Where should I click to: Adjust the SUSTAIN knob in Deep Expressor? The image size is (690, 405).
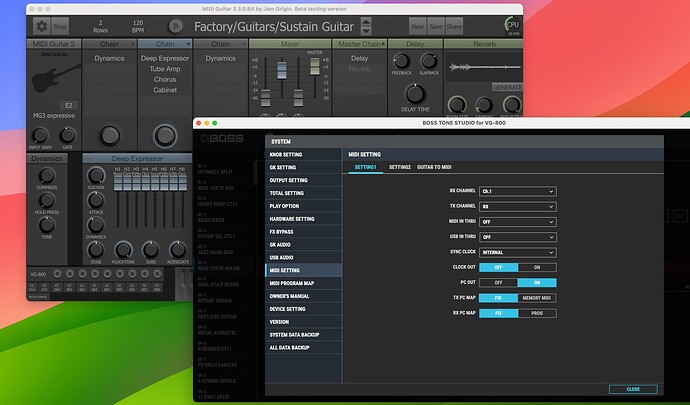(x=96, y=175)
